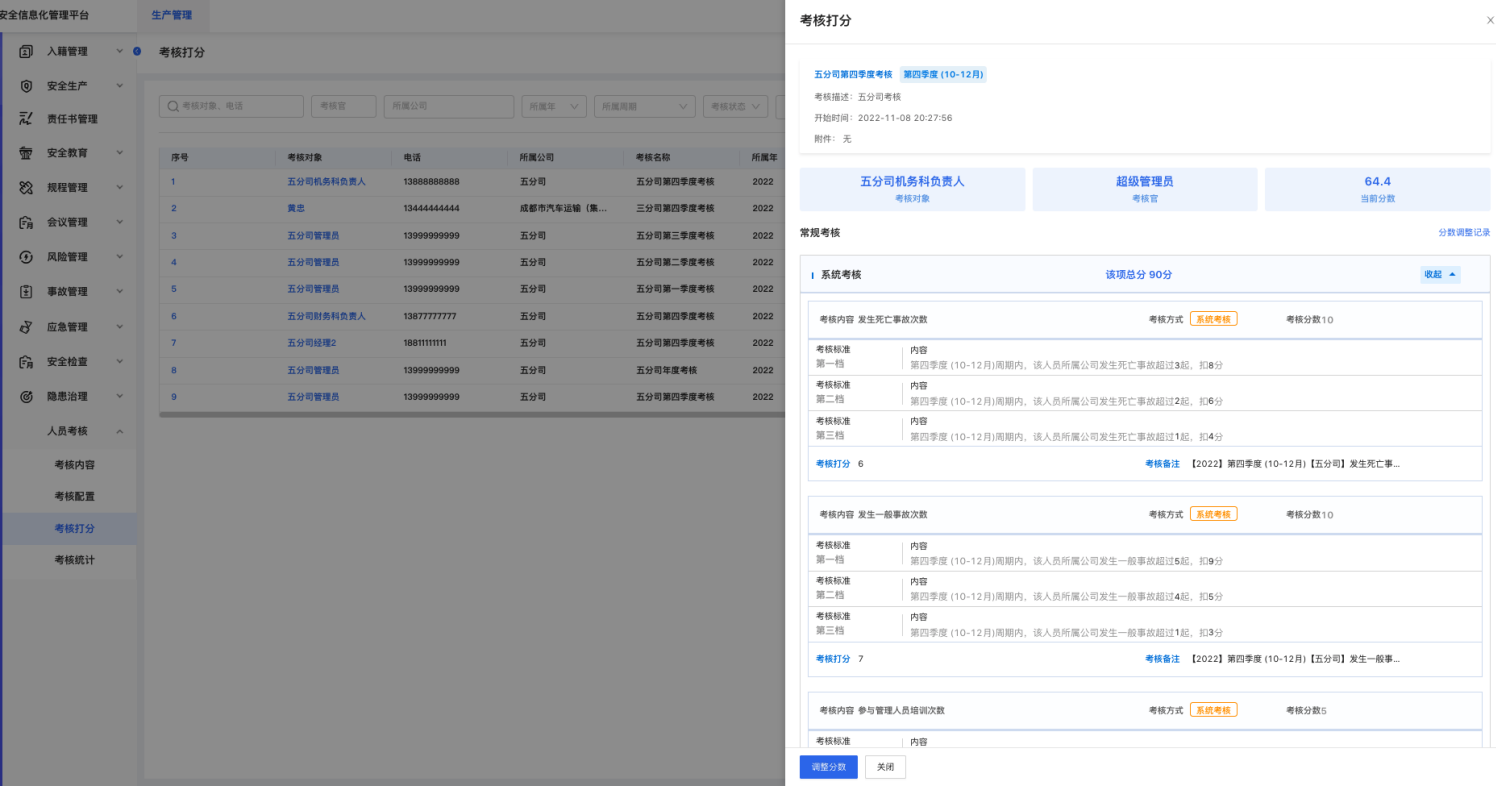
Task: Open the 所属周期 dropdown filter
Action: point(644,106)
